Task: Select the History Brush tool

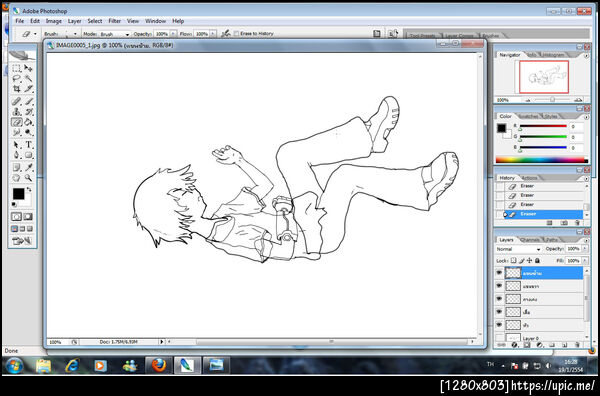Action: coord(28,112)
